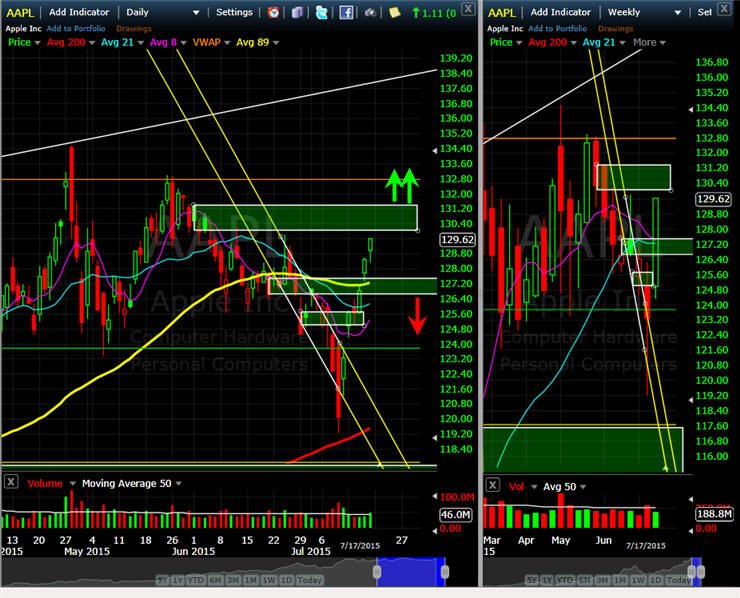Expand the Avg 21 dropdown in Weekly chart
The height and width of the screenshot is (598, 740).
(x=622, y=43)
